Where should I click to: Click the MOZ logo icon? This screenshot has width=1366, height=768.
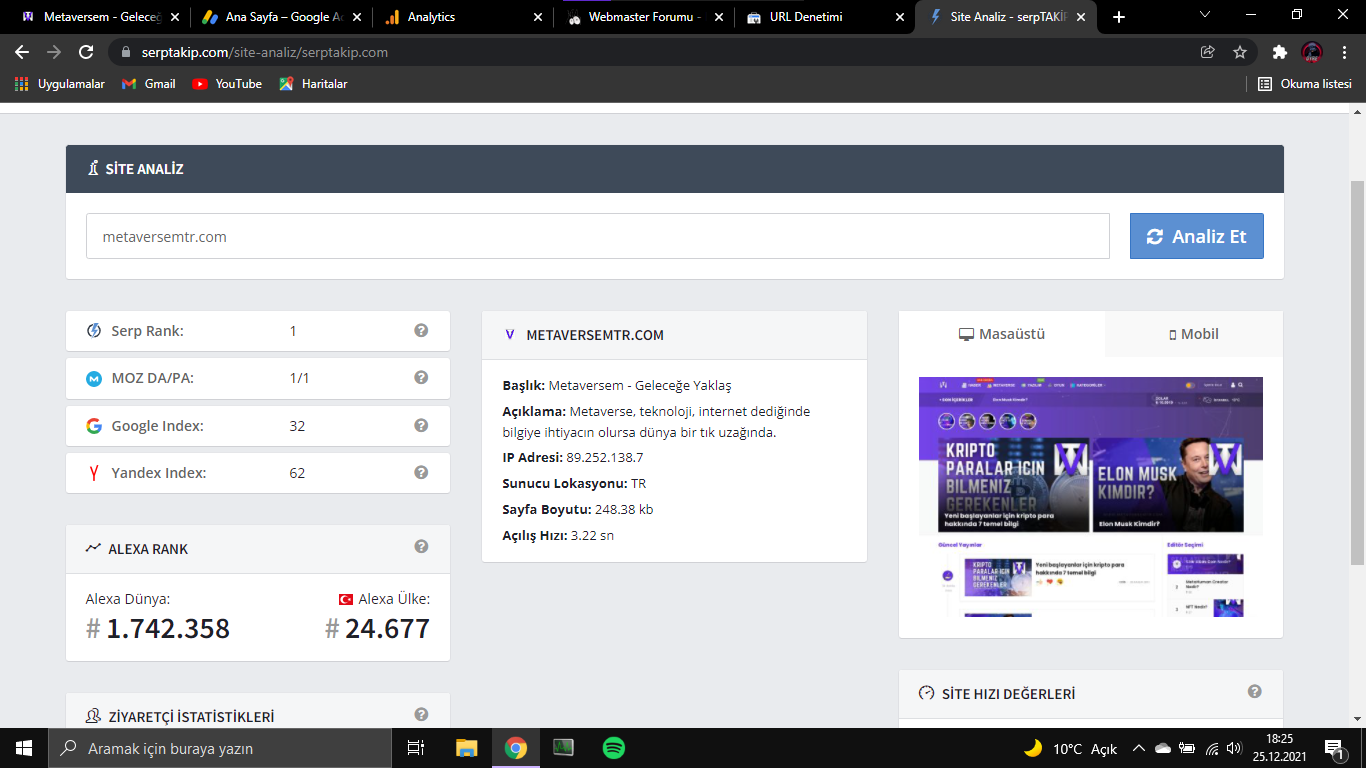(x=94, y=378)
